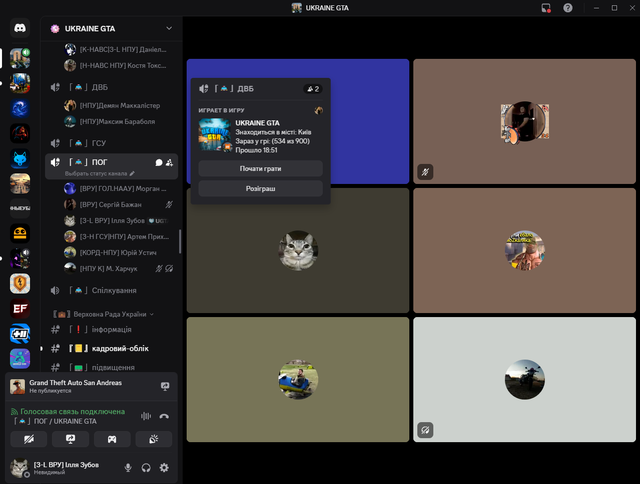Click the channel list scrollbar

click(x=180, y=241)
